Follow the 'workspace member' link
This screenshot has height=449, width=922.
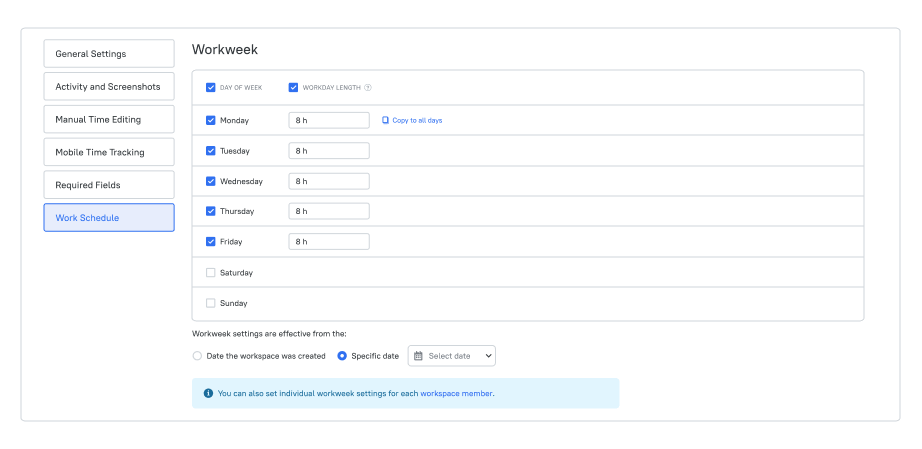[x=457, y=393]
